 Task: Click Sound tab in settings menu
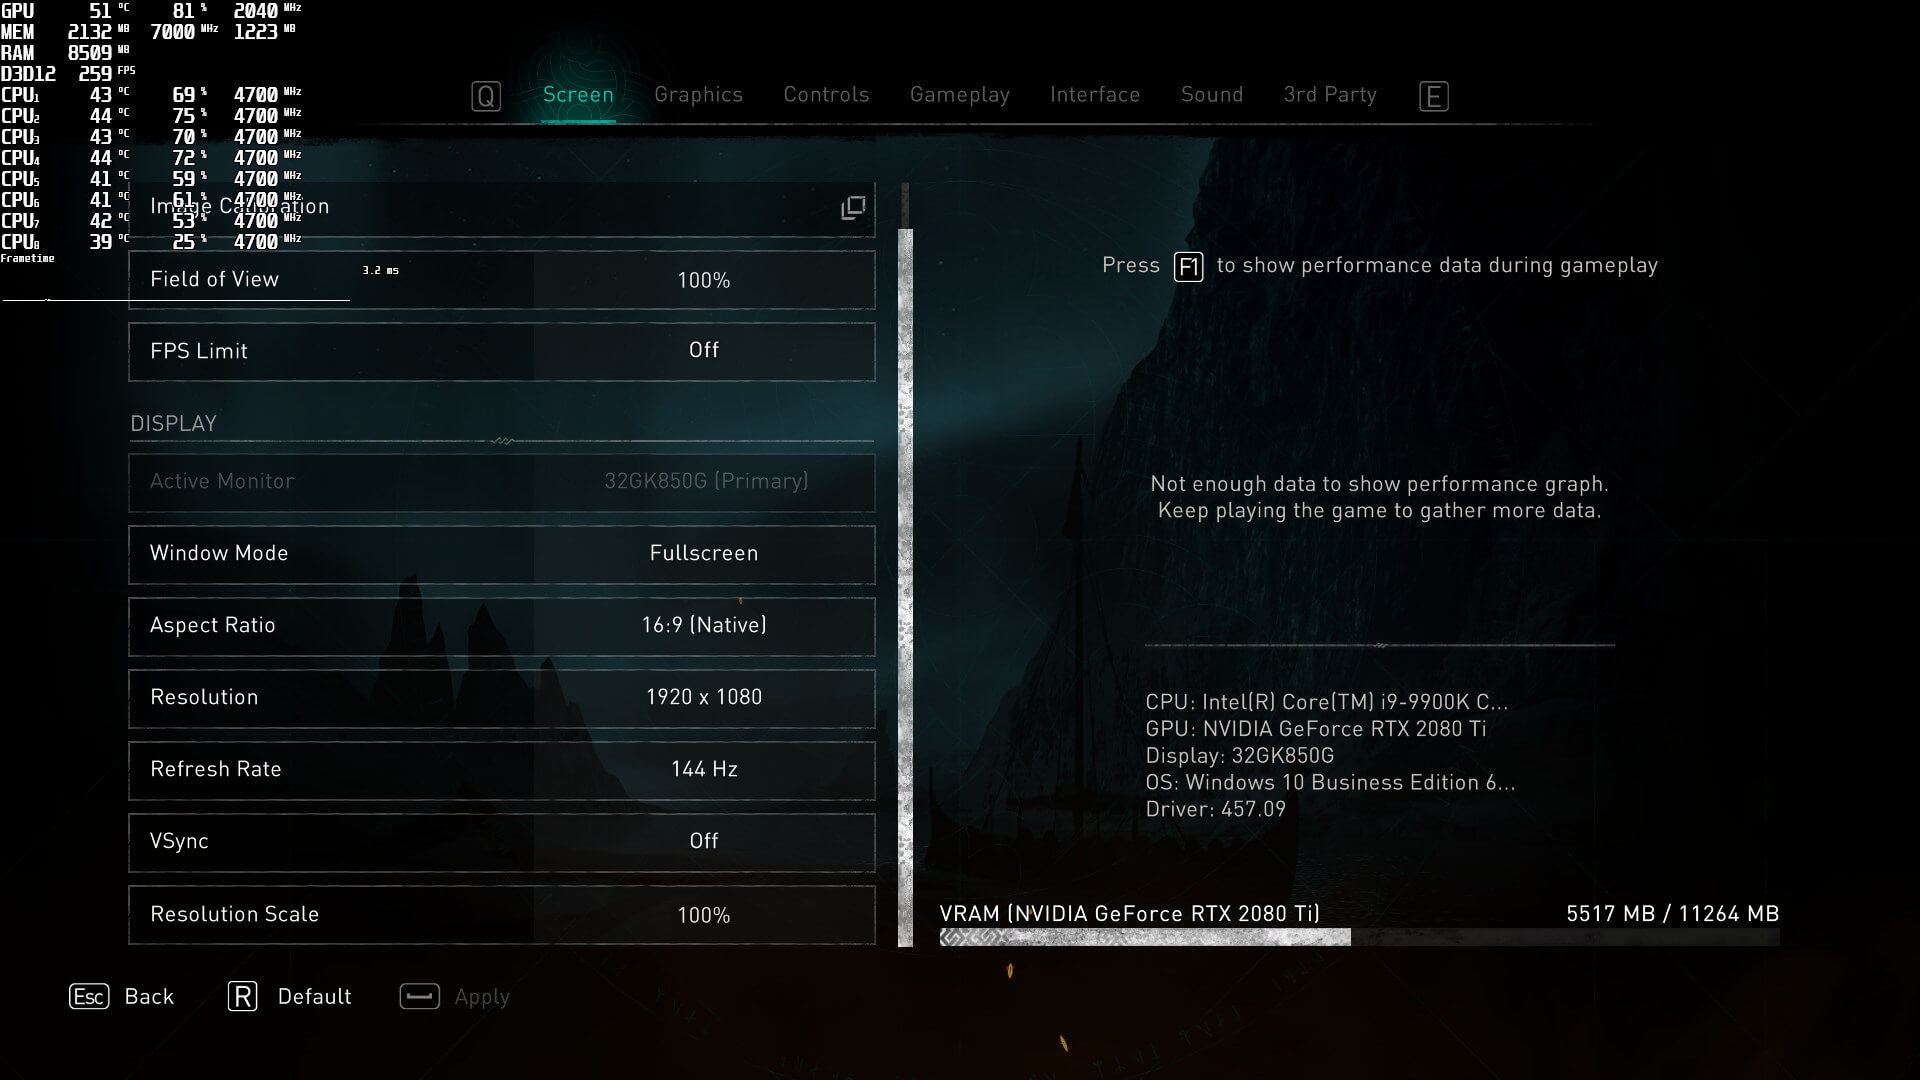click(1211, 95)
